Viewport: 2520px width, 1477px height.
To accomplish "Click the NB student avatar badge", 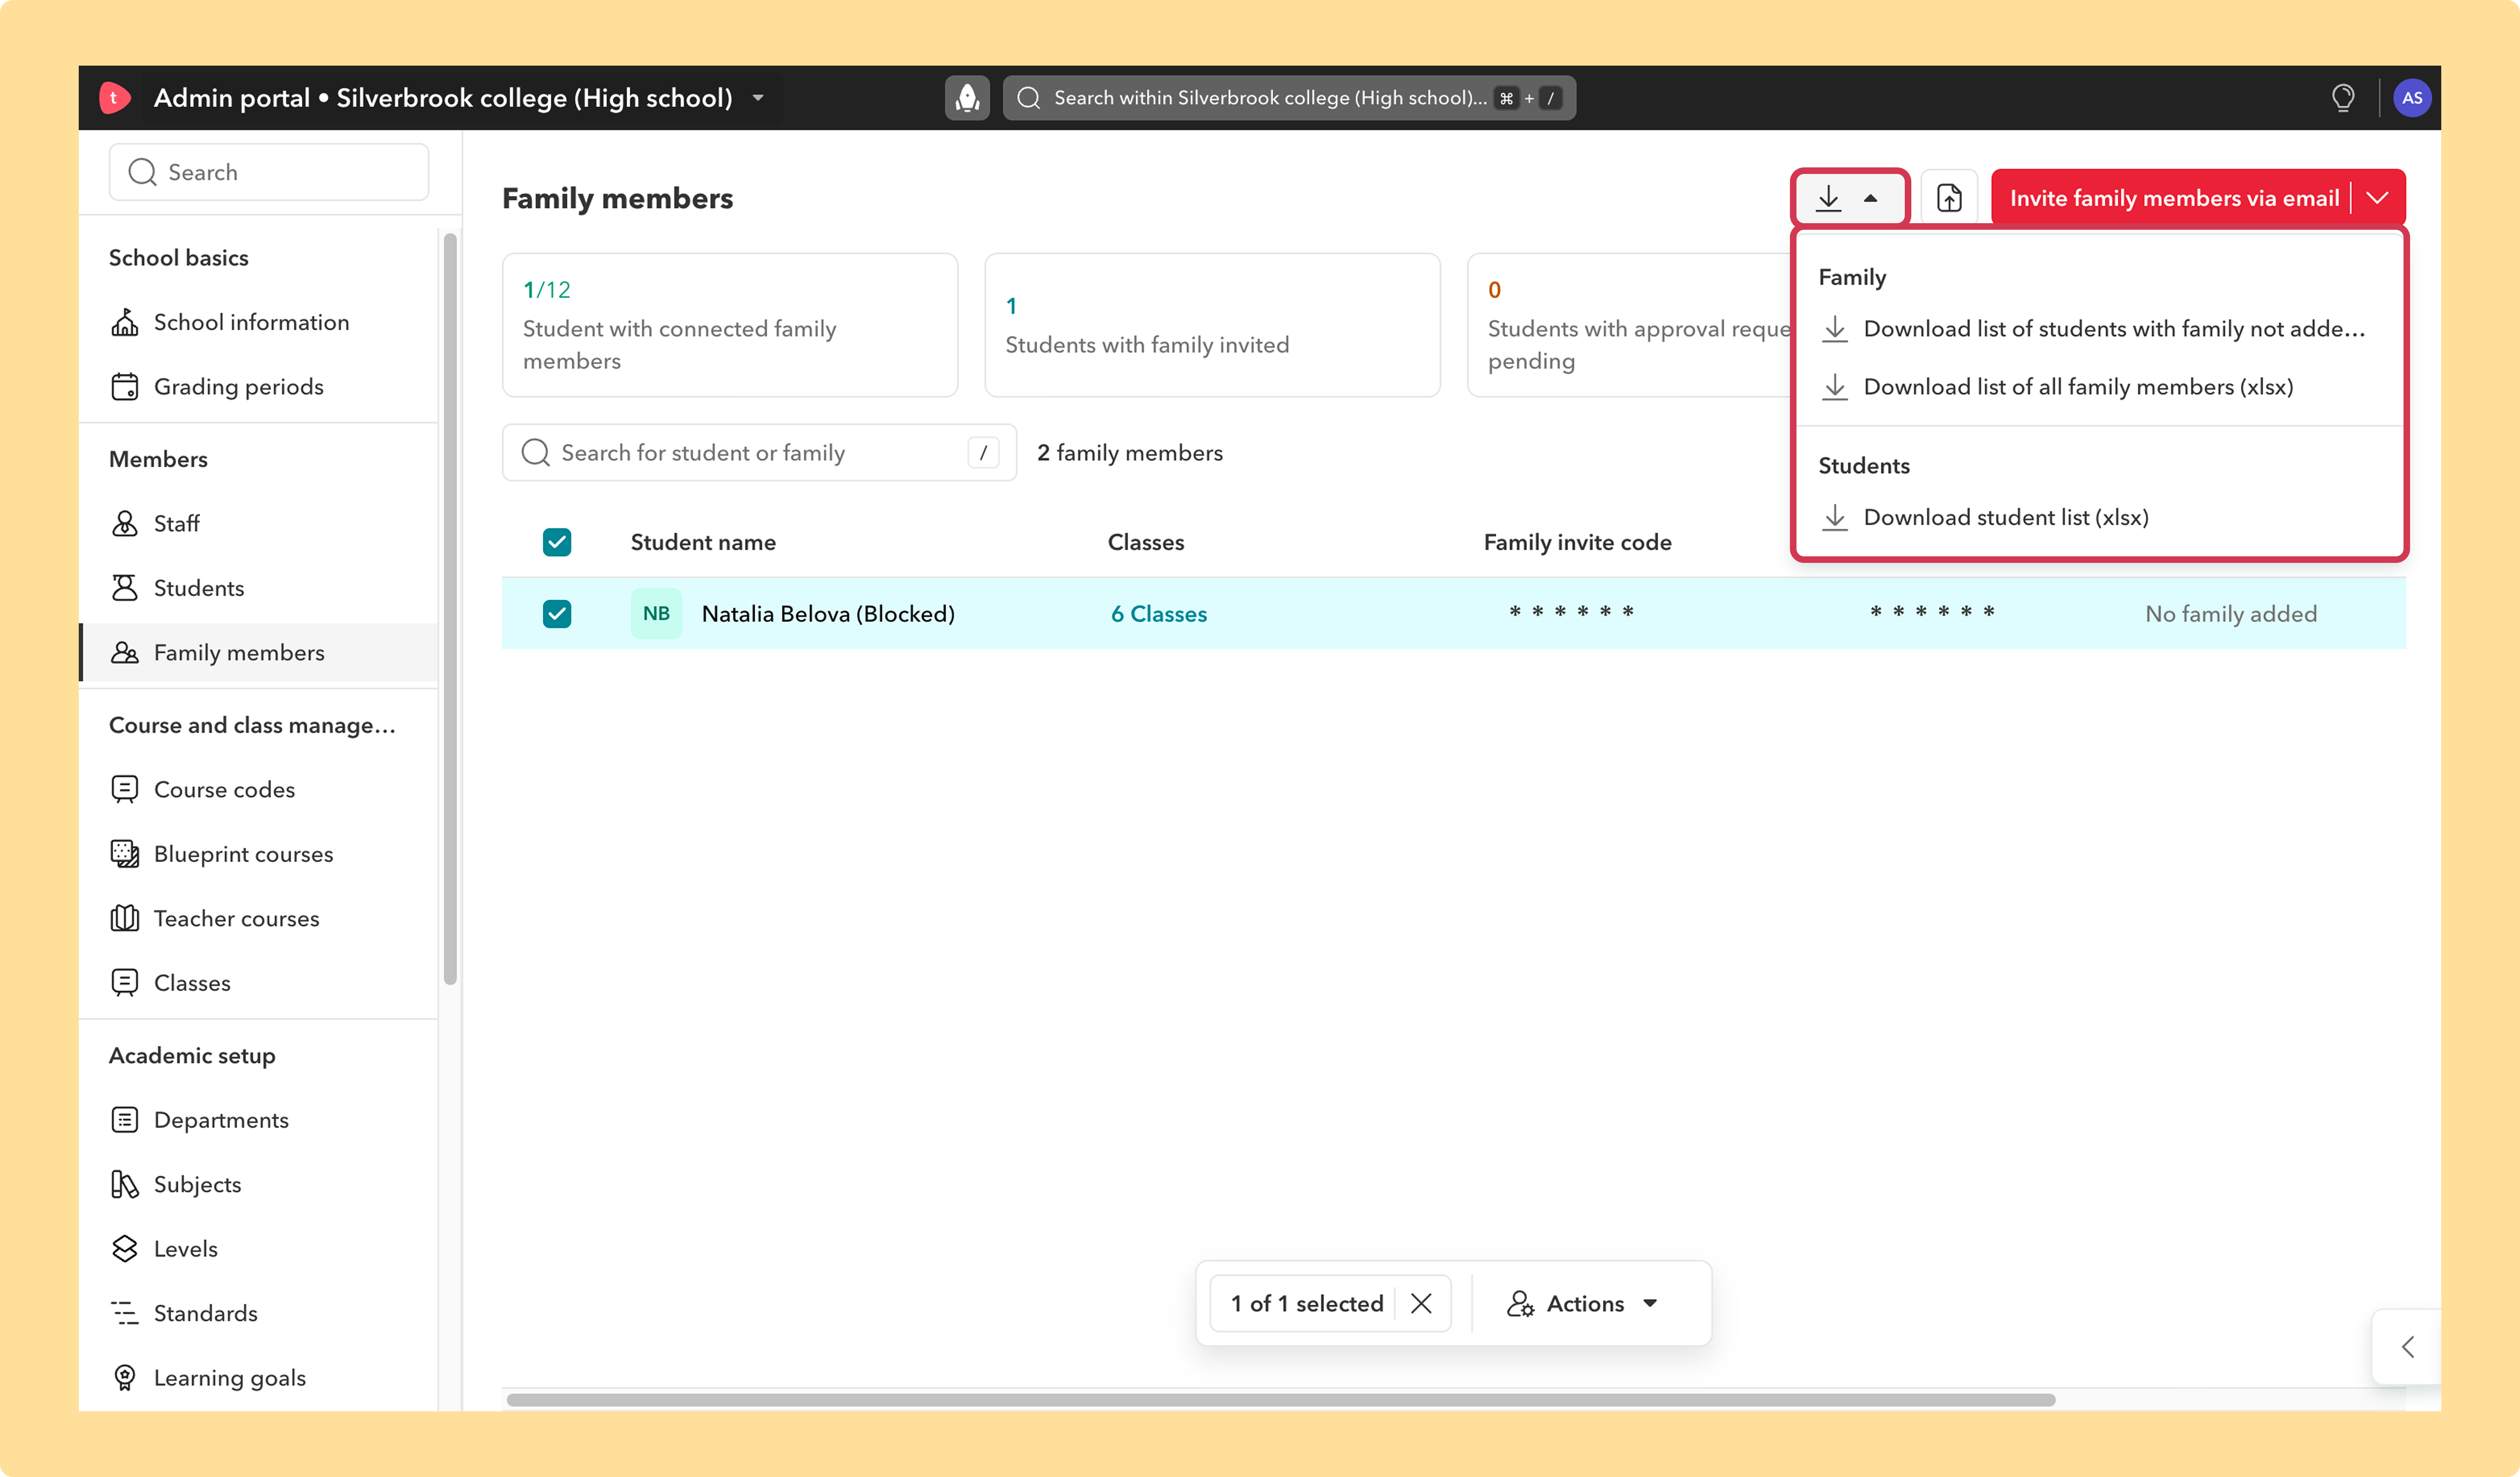I will (656, 614).
